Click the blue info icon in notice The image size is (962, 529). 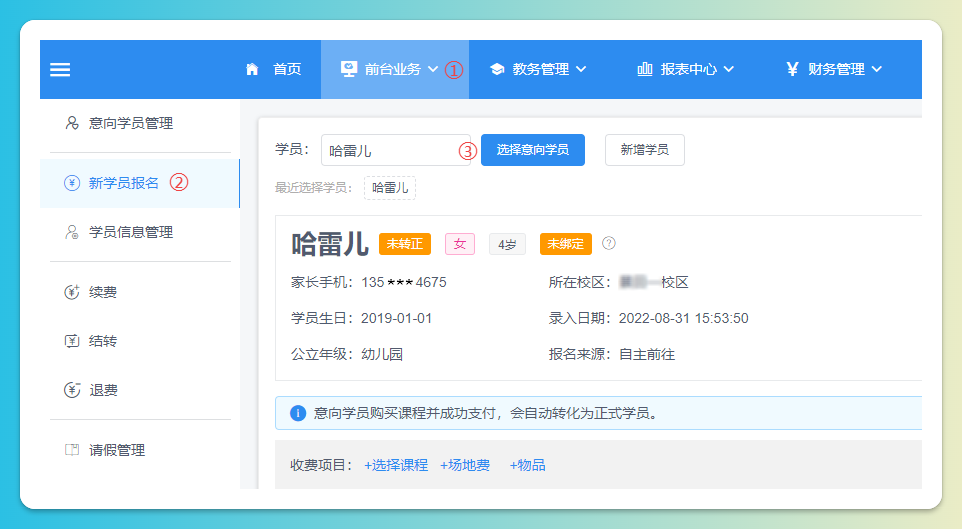click(x=298, y=413)
